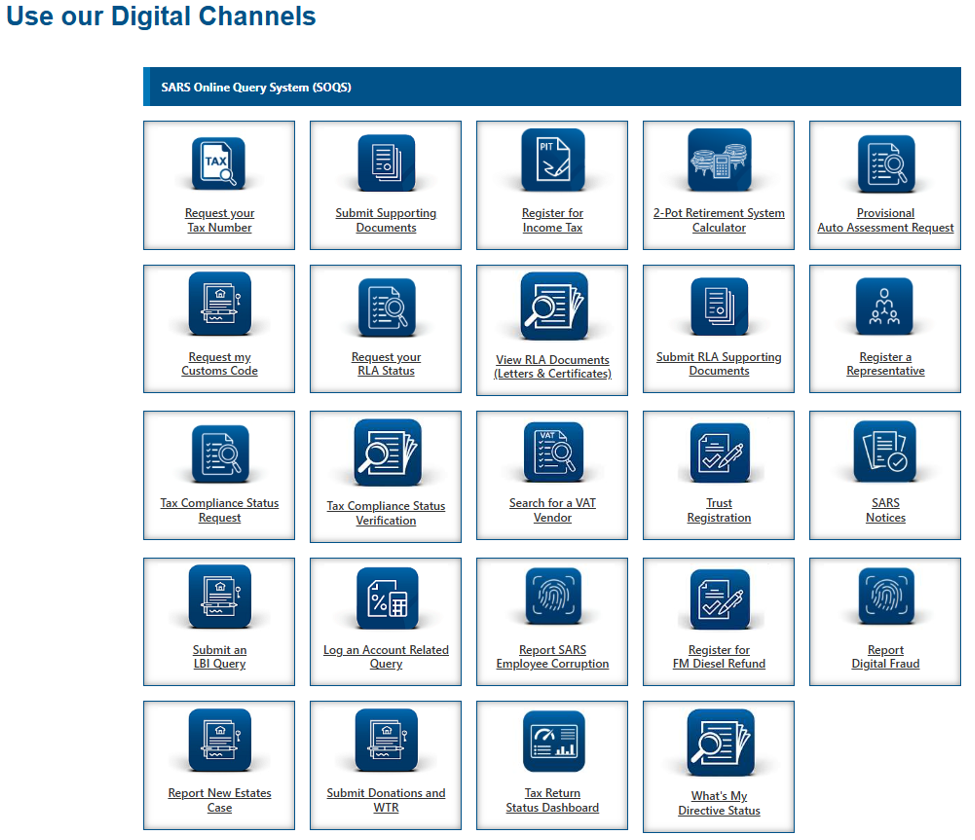This screenshot has height=840, width=975.
Task: Open the Tax Return Status Dashboard icon
Action: click(x=553, y=741)
